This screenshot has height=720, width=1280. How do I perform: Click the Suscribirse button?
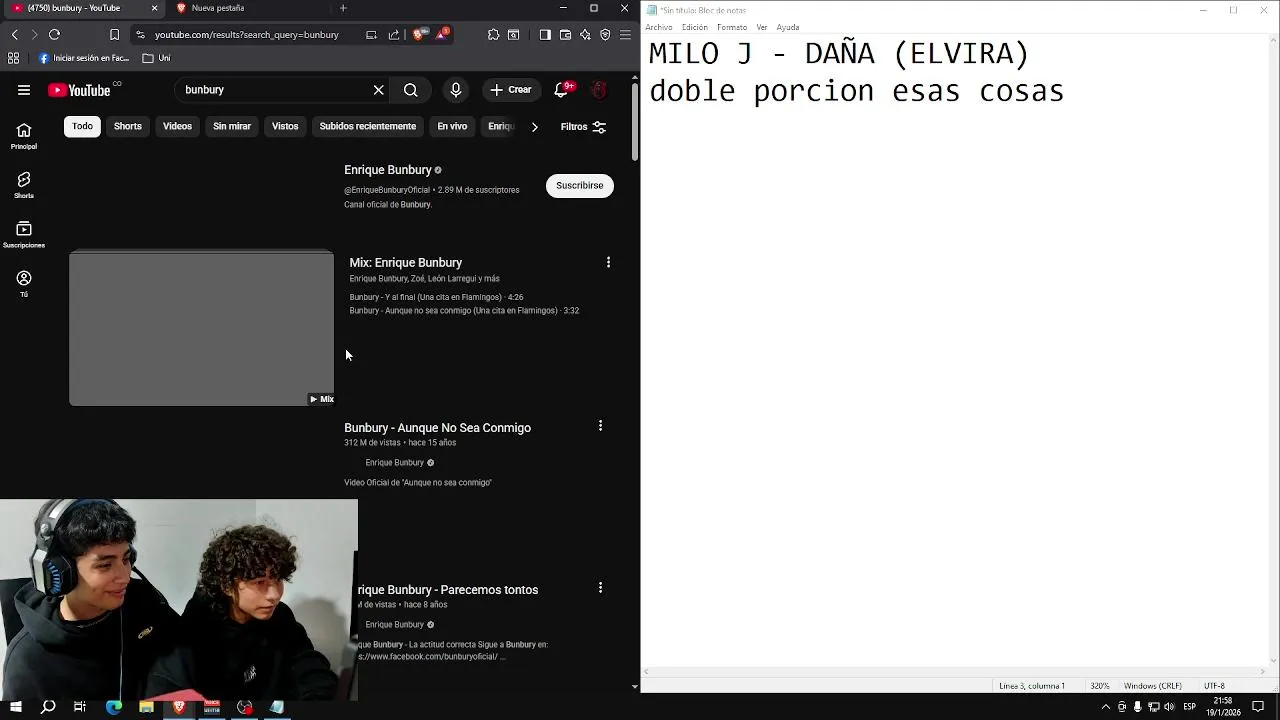pos(580,185)
